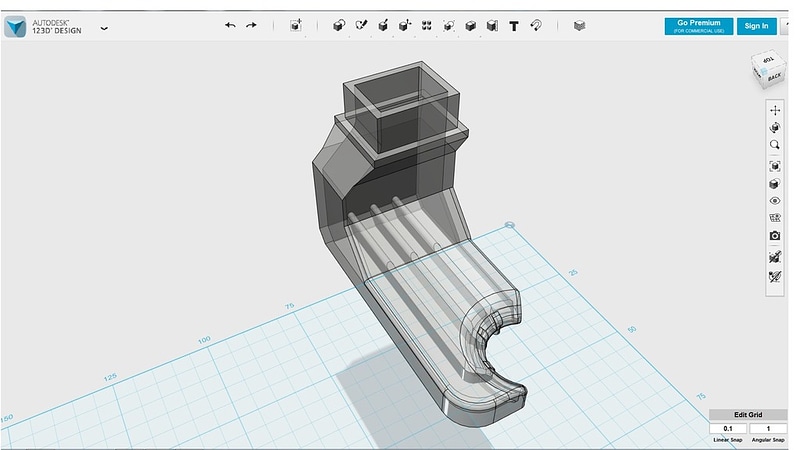Open the Construct tool
800x450 pixels.
click(x=383, y=25)
